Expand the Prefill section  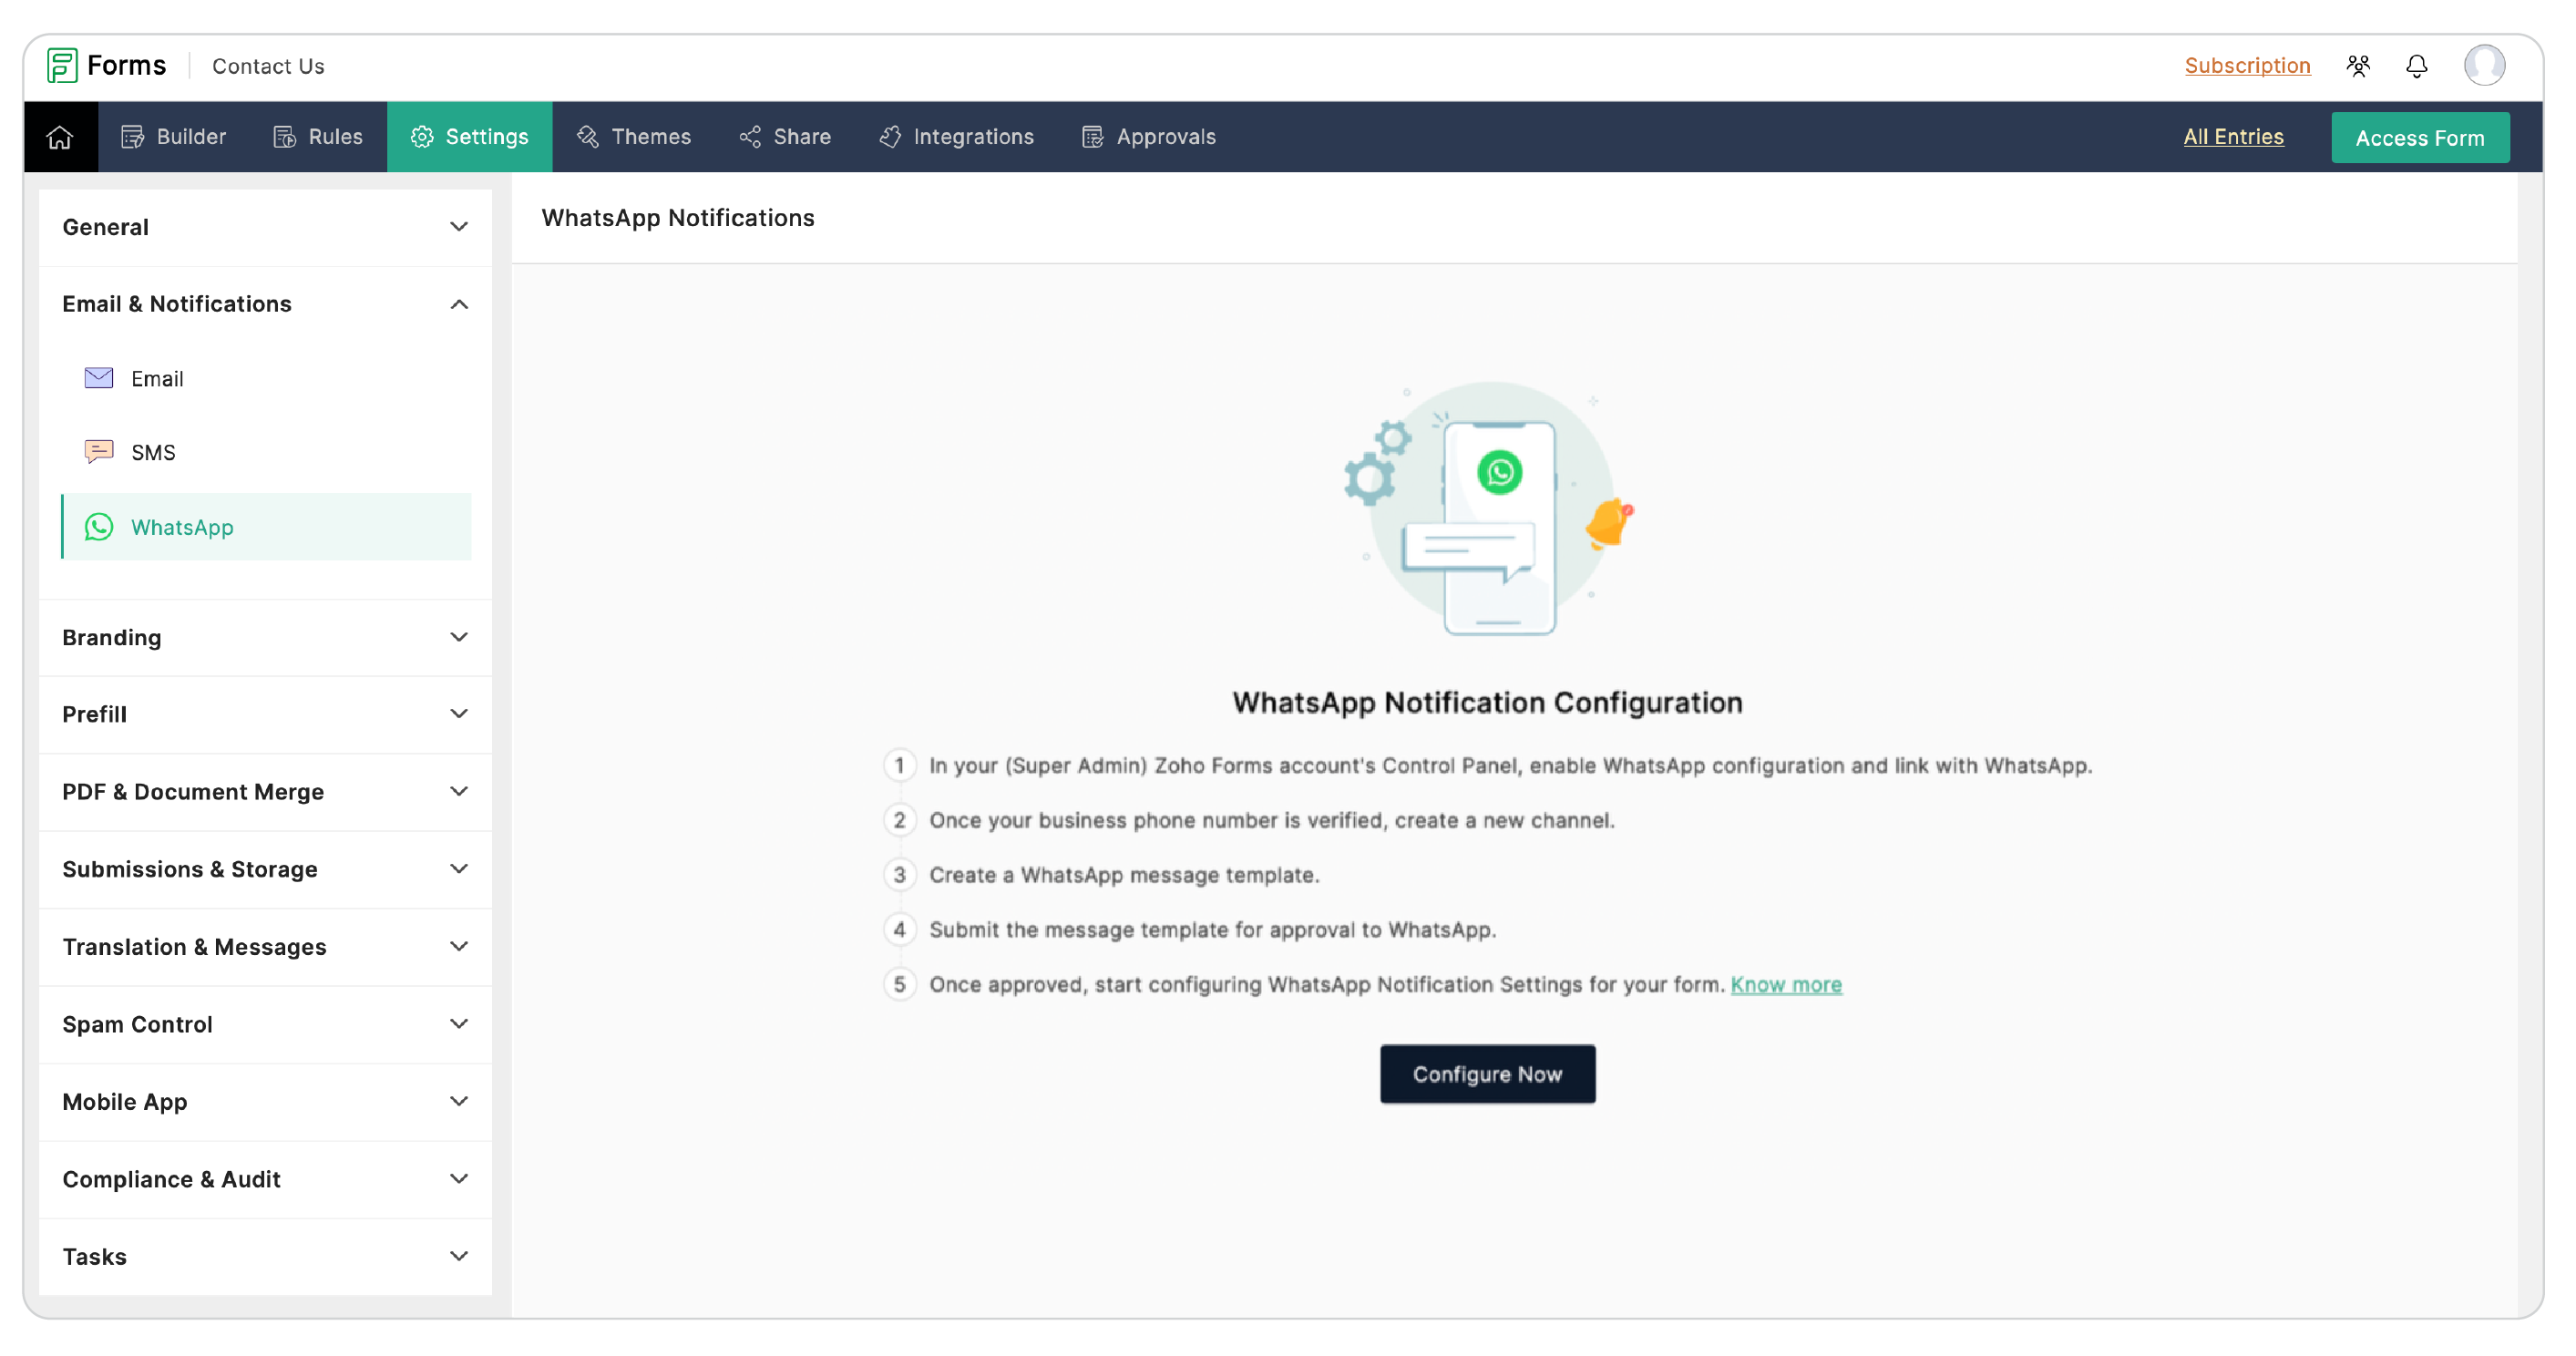click(265, 715)
